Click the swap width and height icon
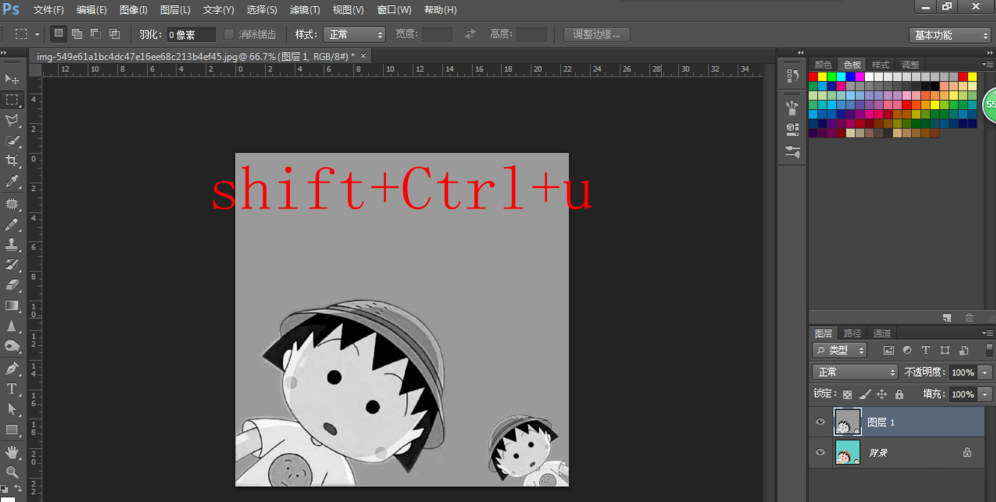This screenshot has width=996, height=502. click(x=471, y=34)
